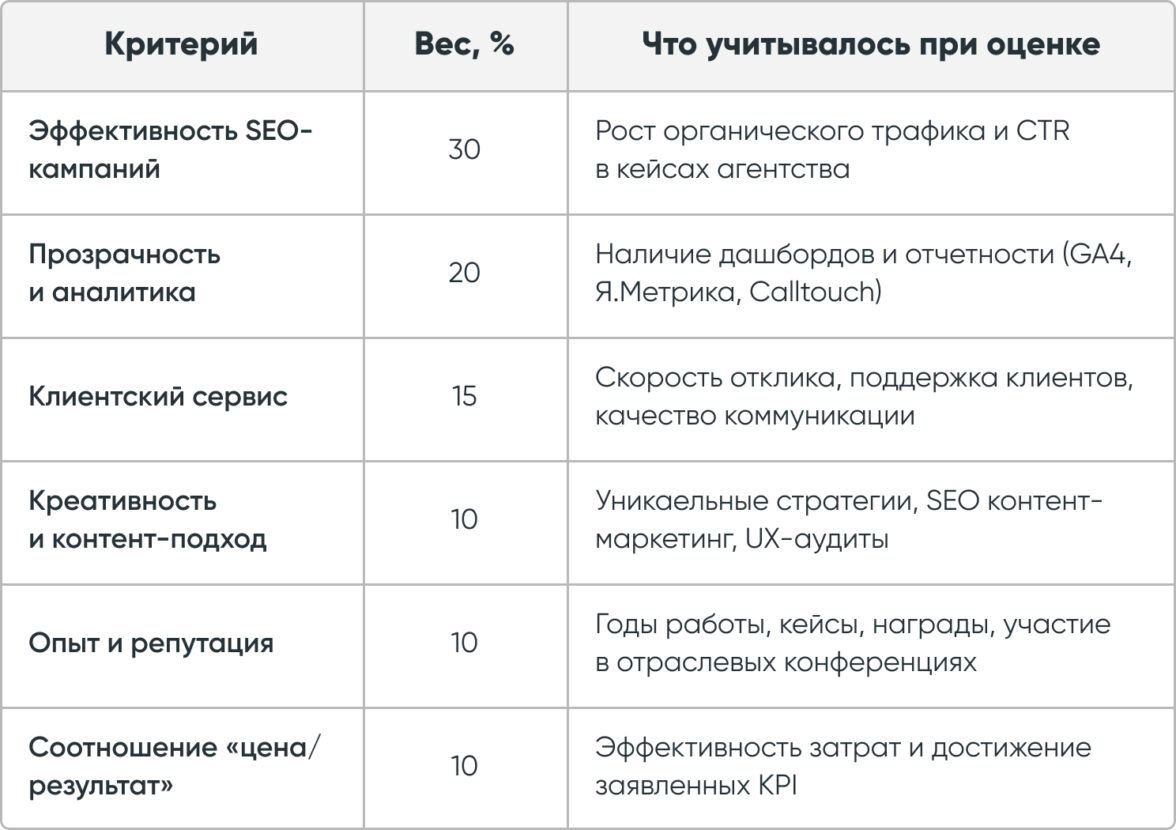The width and height of the screenshot is (1176, 830).
Task: Click weight 10 in the Креативность row
Action: 464,519
